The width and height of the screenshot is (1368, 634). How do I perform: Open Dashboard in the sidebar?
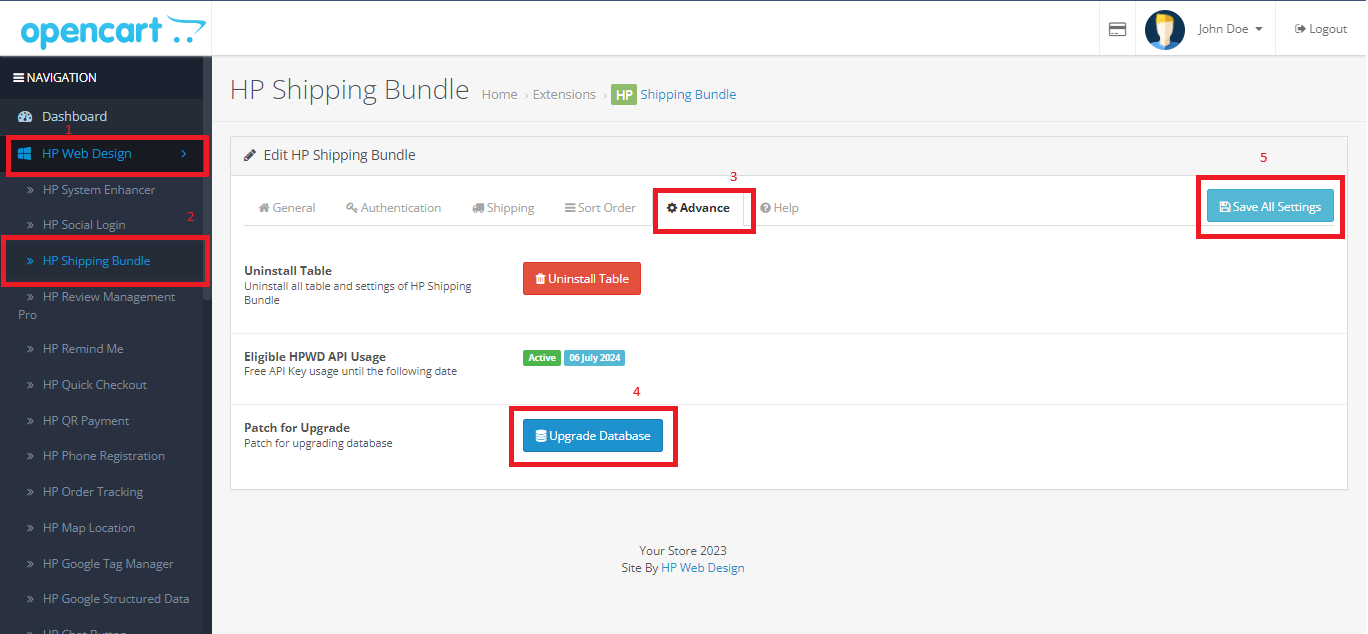(74, 117)
